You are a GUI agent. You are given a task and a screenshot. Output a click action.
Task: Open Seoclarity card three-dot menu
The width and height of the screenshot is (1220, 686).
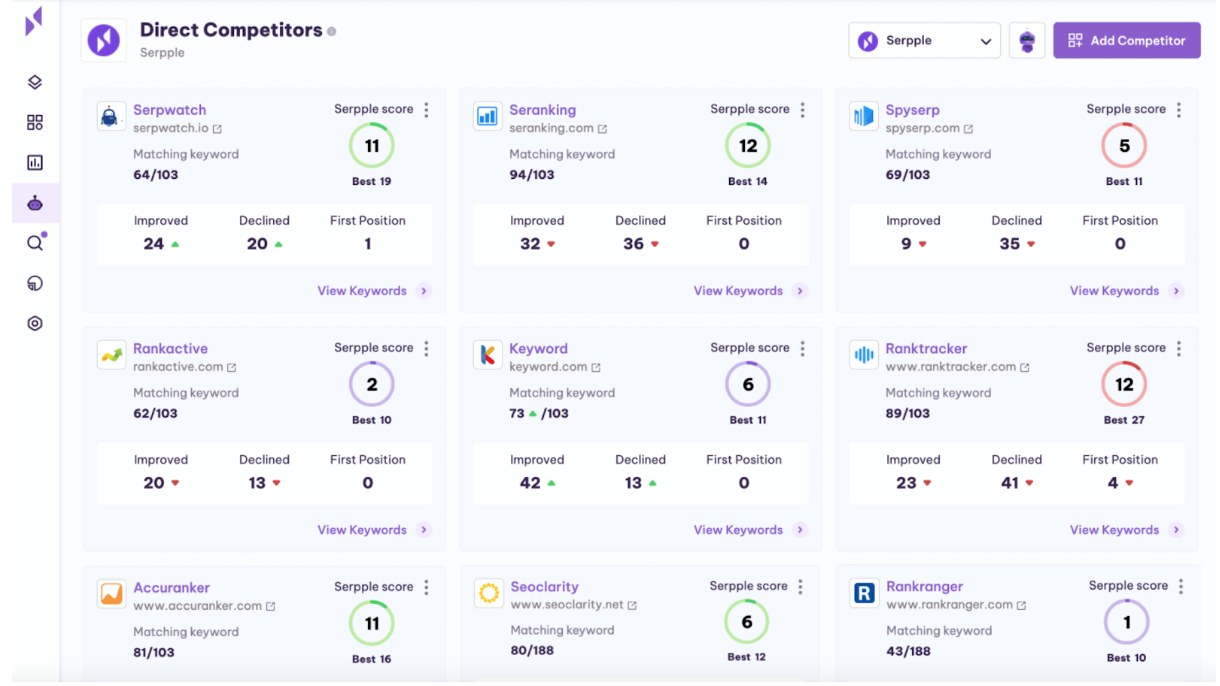[x=801, y=587]
